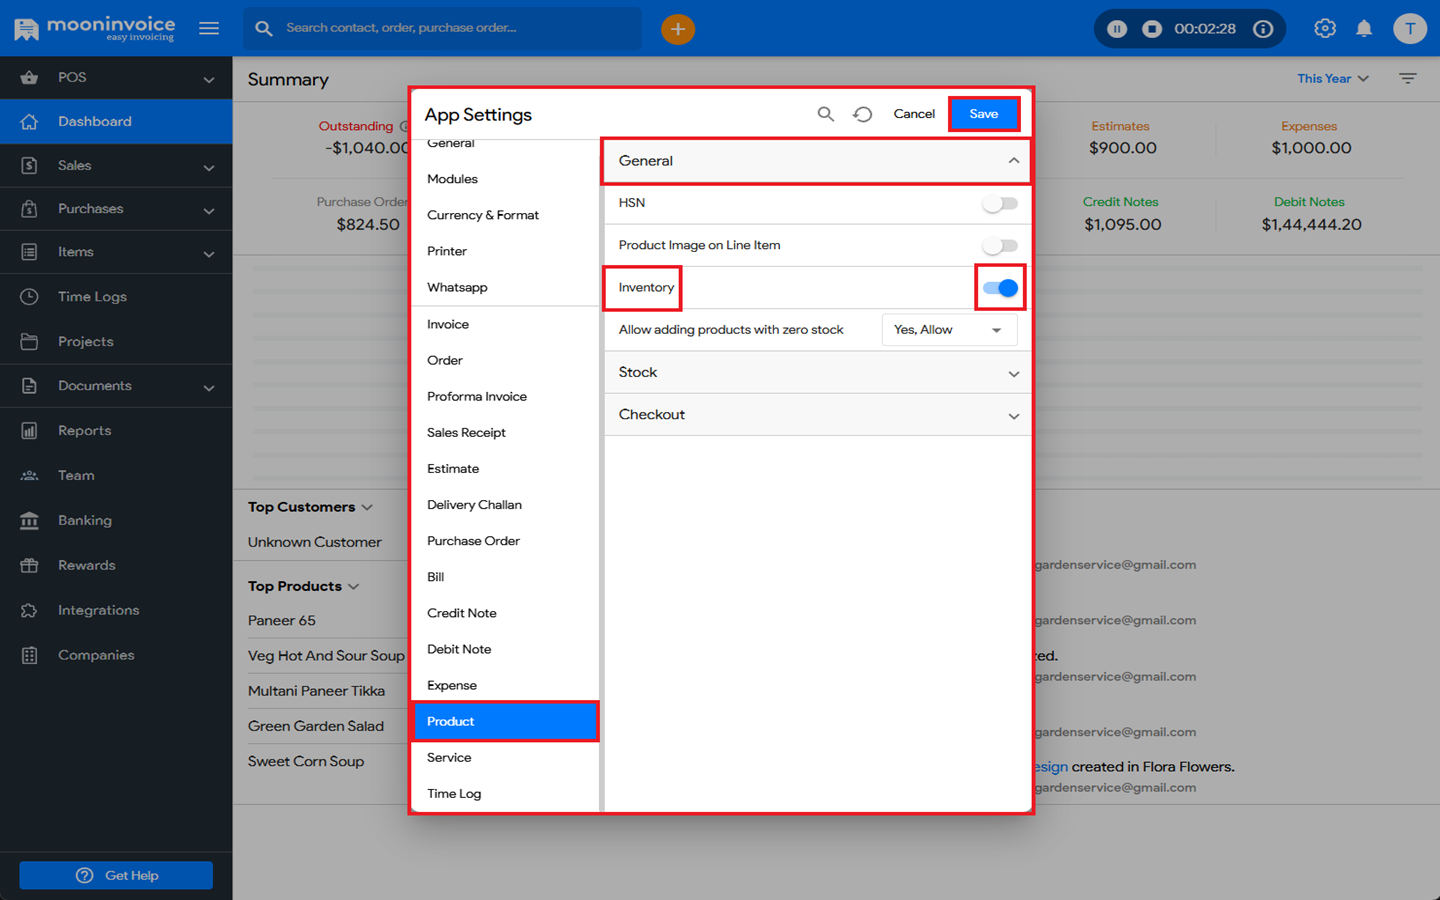1440x900 pixels.
Task: Toggle the hamburger menu icon
Action: tap(209, 28)
